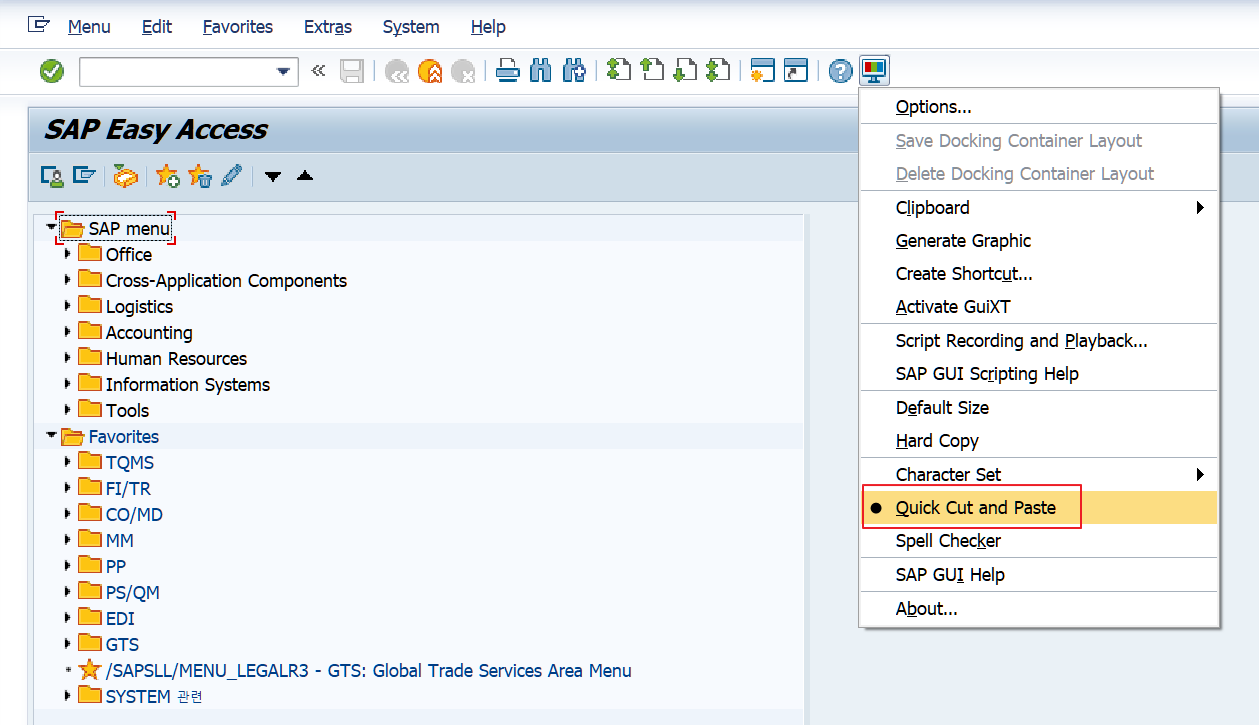Expand the Human Resources folder arrow

[x=68, y=358]
